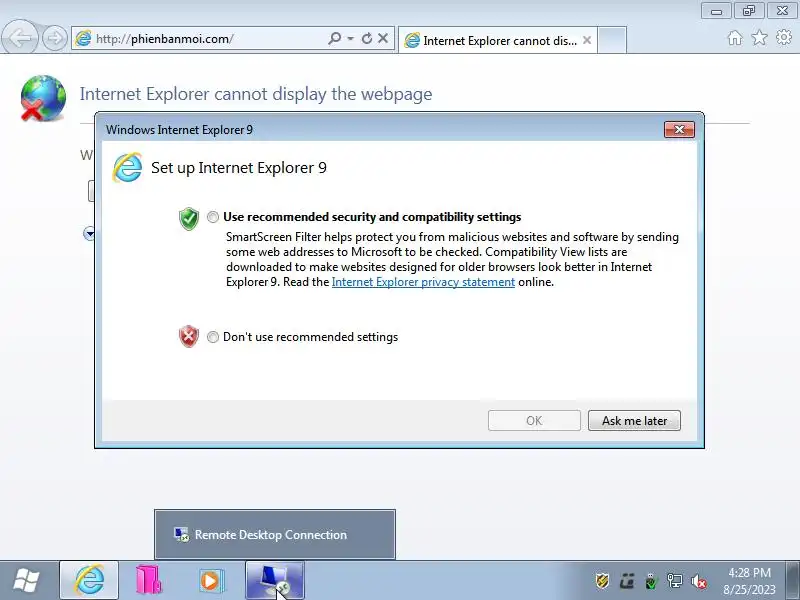Open the Home page icon
800x600 pixels.
tap(735, 38)
